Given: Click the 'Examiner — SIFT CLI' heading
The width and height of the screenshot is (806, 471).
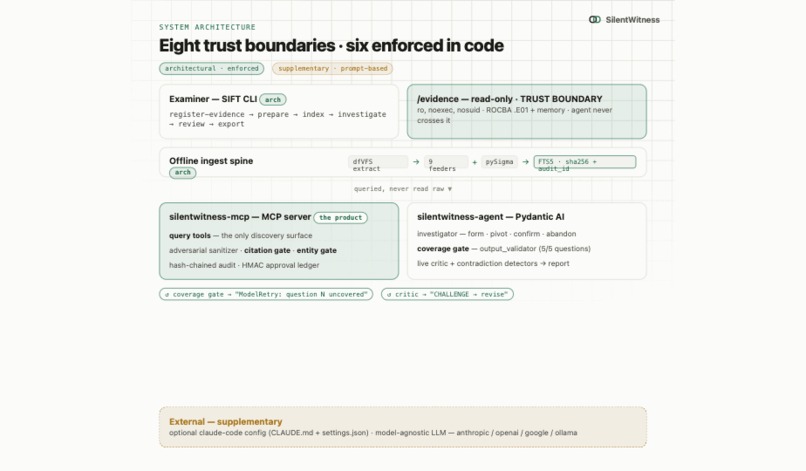Looking at the screenshot, I should pos(213,99).
